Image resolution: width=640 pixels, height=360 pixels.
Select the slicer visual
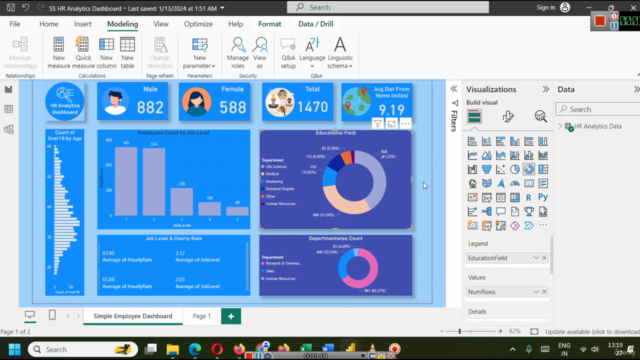pos(487,198)
